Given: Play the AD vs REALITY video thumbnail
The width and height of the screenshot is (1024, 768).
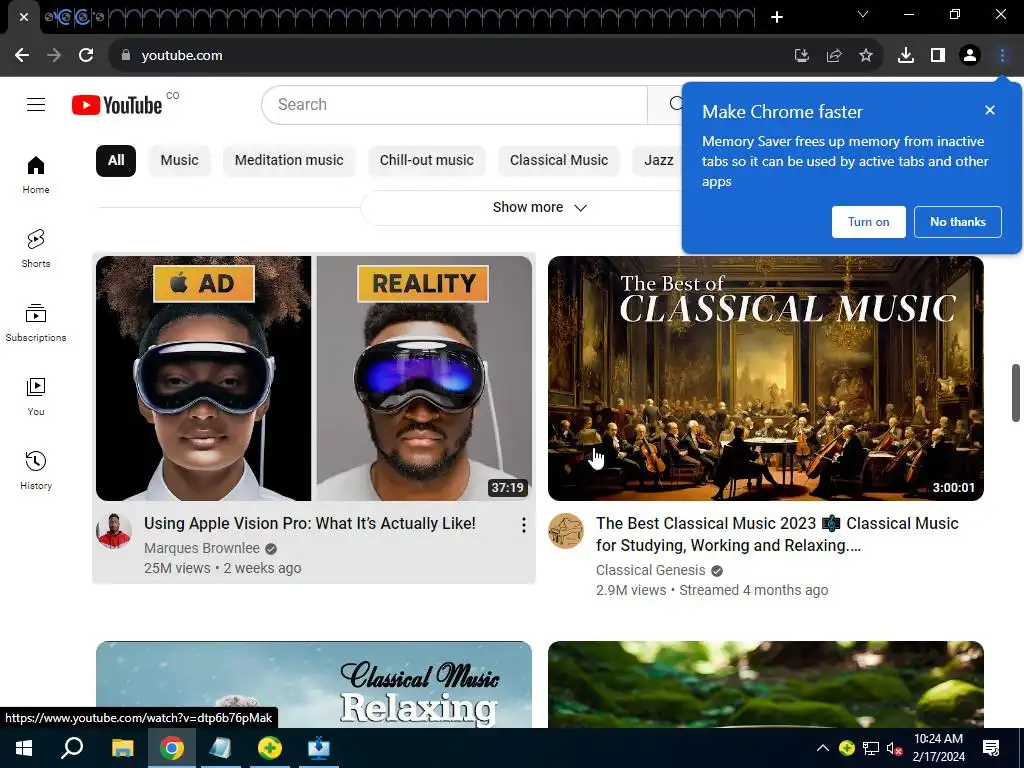Looking at the screenshot, I should click(314, 379).
